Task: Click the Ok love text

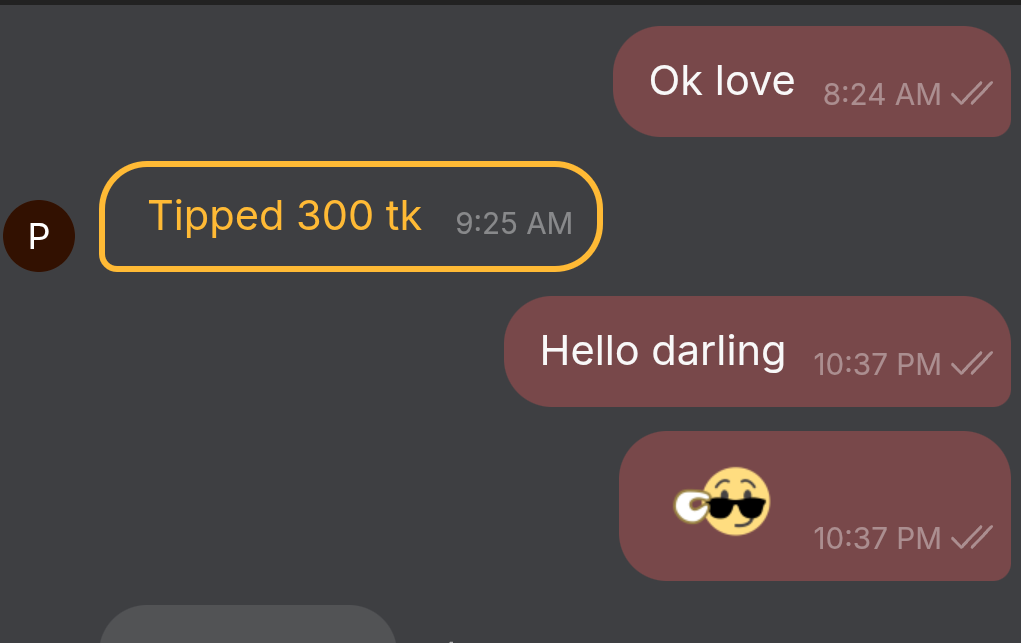Action: (722, 81)
